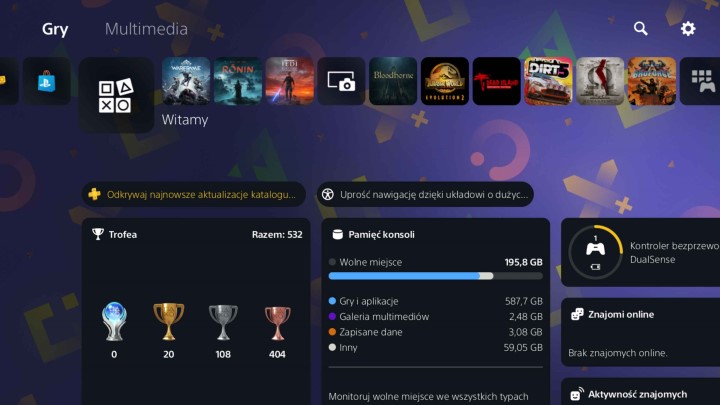
Task: Select the Welcome hub tile with PlayStation symbols
Action: pyautogui.click(x=116, y=95)
